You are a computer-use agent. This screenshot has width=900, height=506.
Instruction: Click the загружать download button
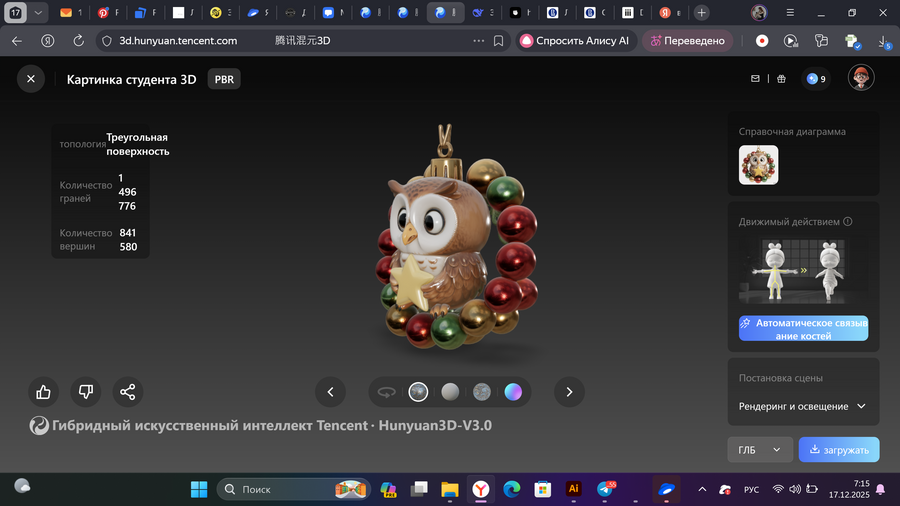839,450
